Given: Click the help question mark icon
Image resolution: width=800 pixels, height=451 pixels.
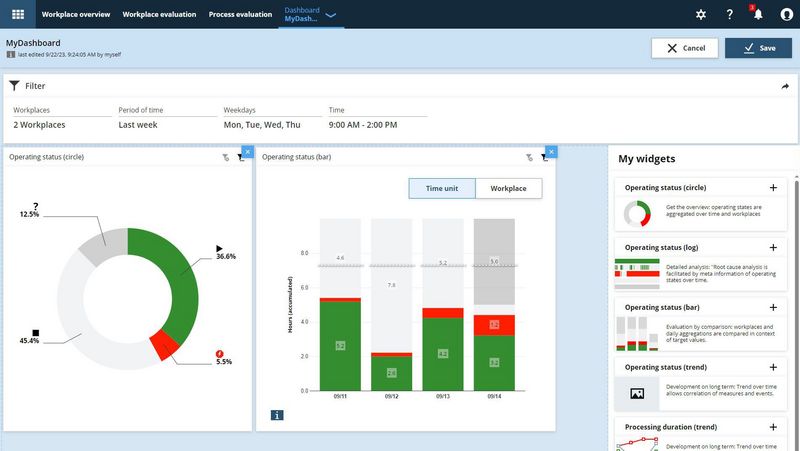Looking at the screenshot, I should 729,15.
